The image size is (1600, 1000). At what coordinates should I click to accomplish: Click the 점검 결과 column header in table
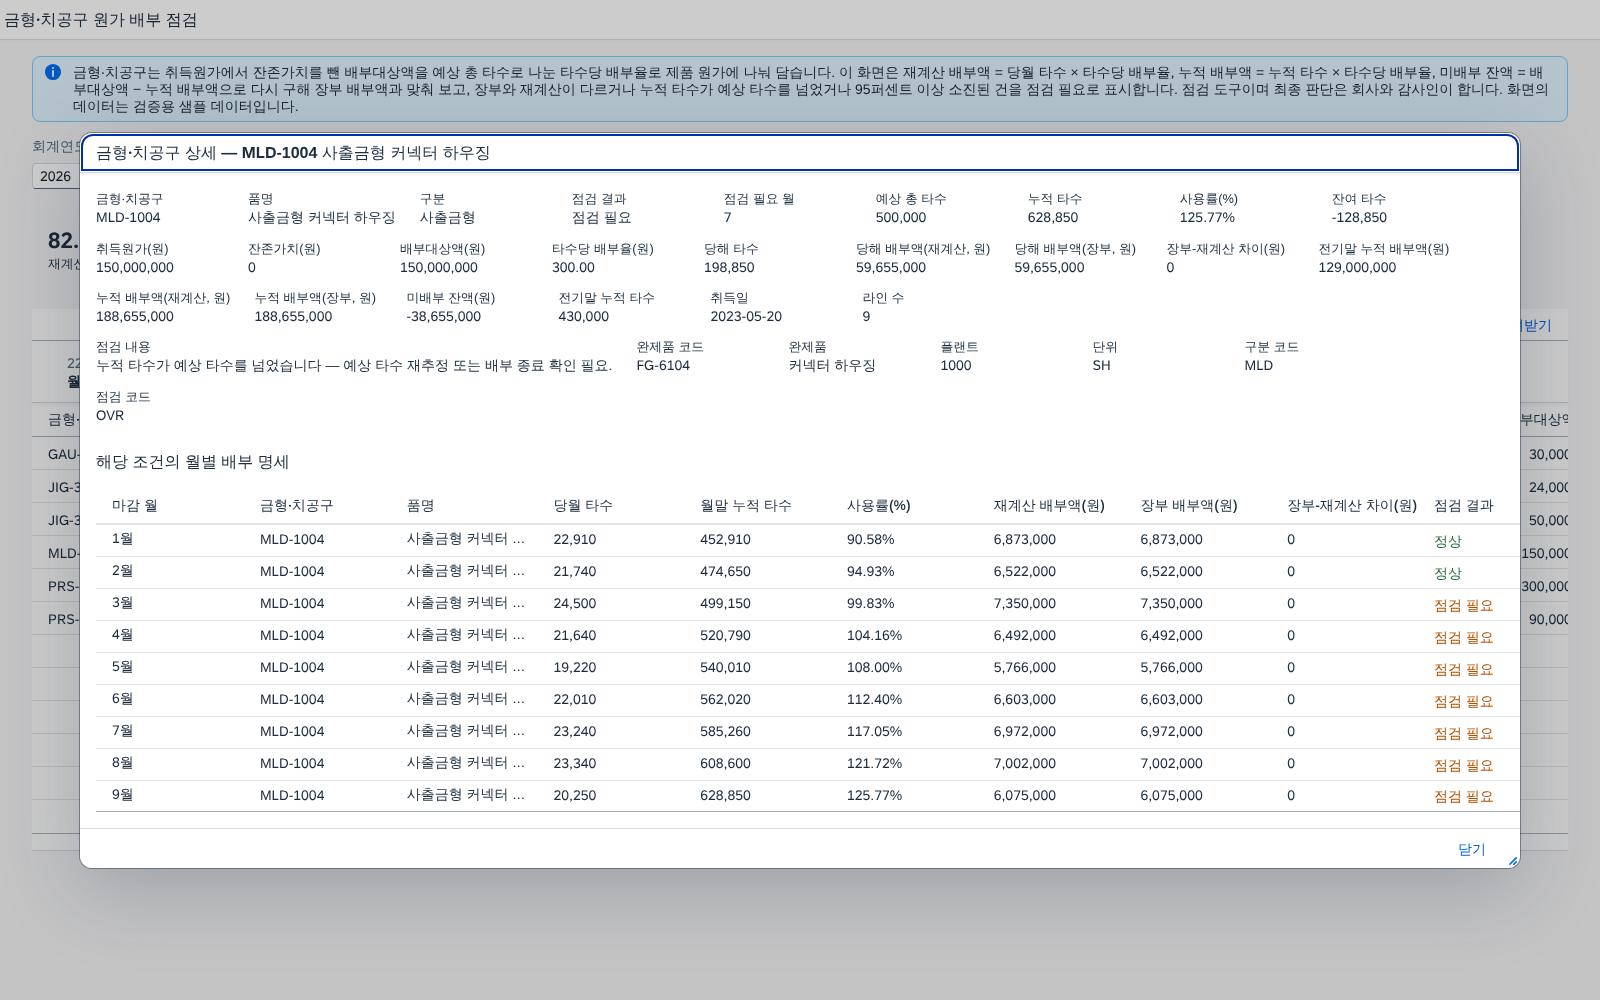pyautogui.click(x=1464, y=506)
